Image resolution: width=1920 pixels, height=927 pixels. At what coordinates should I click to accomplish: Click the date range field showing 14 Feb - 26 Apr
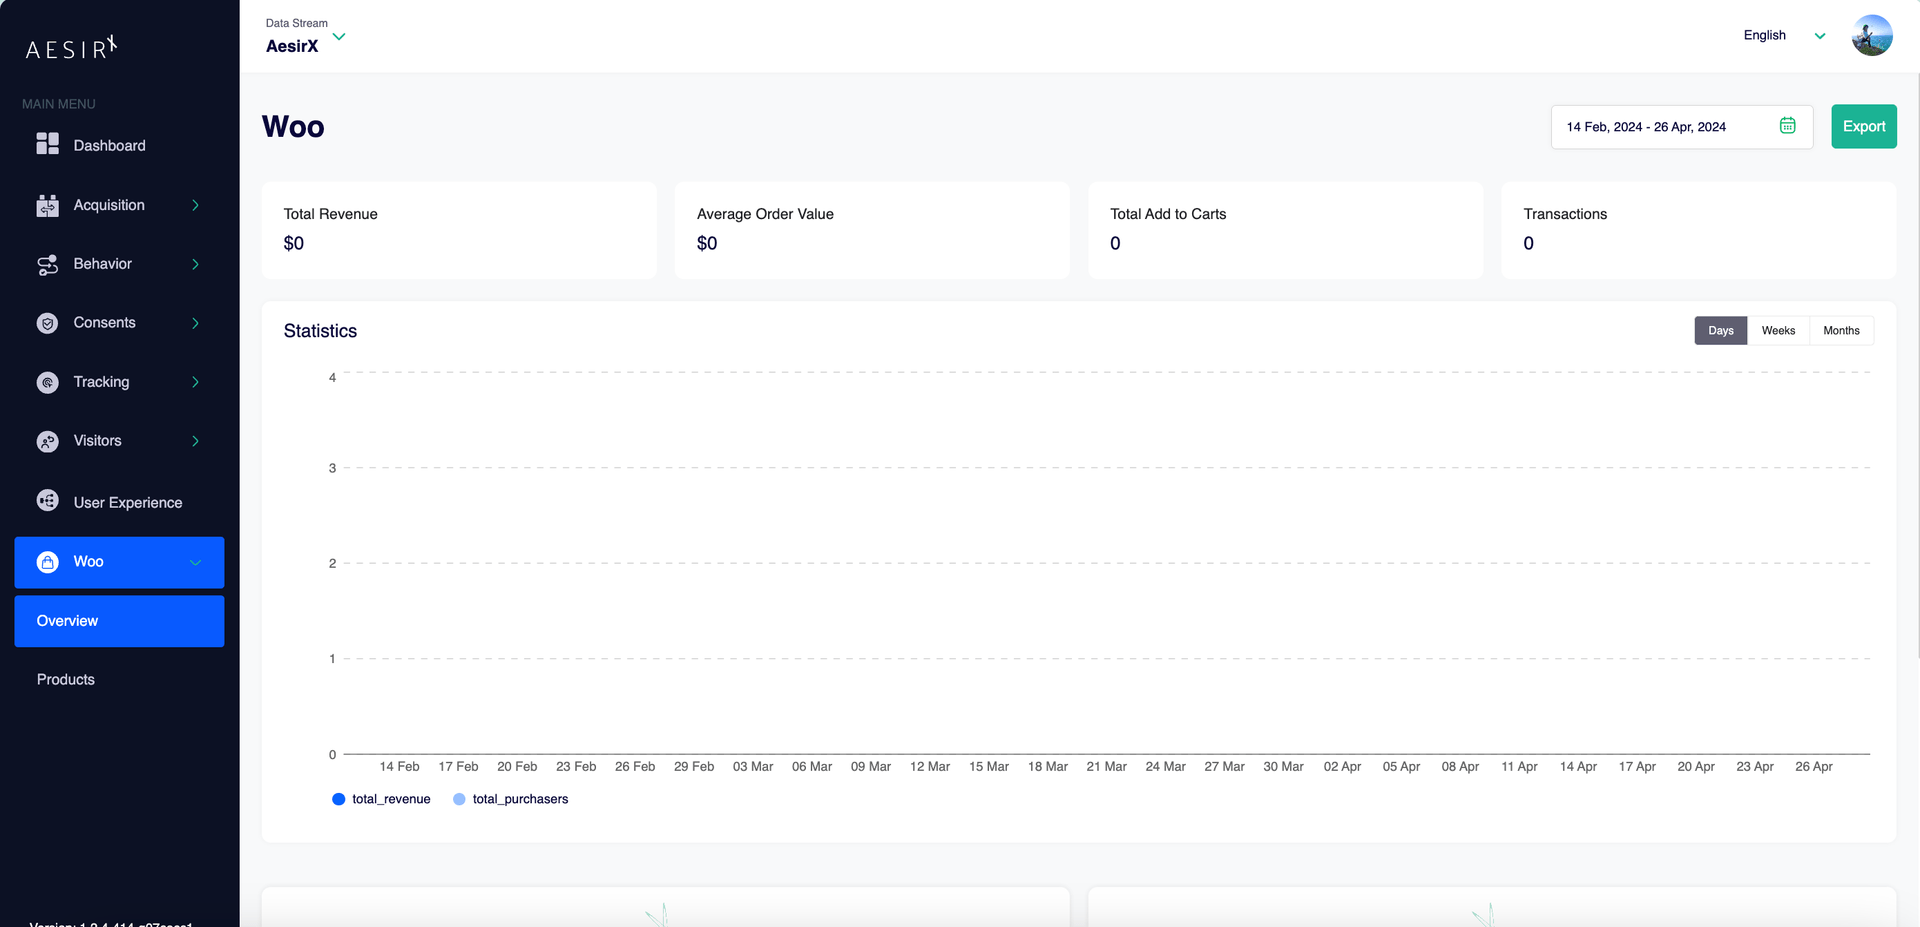pos(1648,126)
